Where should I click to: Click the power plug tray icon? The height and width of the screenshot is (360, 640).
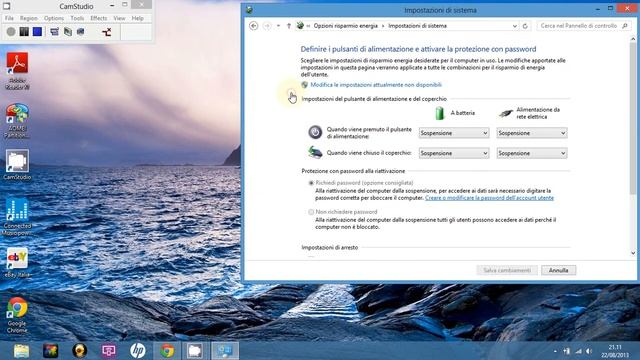pyautogui.click(x=567, y=351)
